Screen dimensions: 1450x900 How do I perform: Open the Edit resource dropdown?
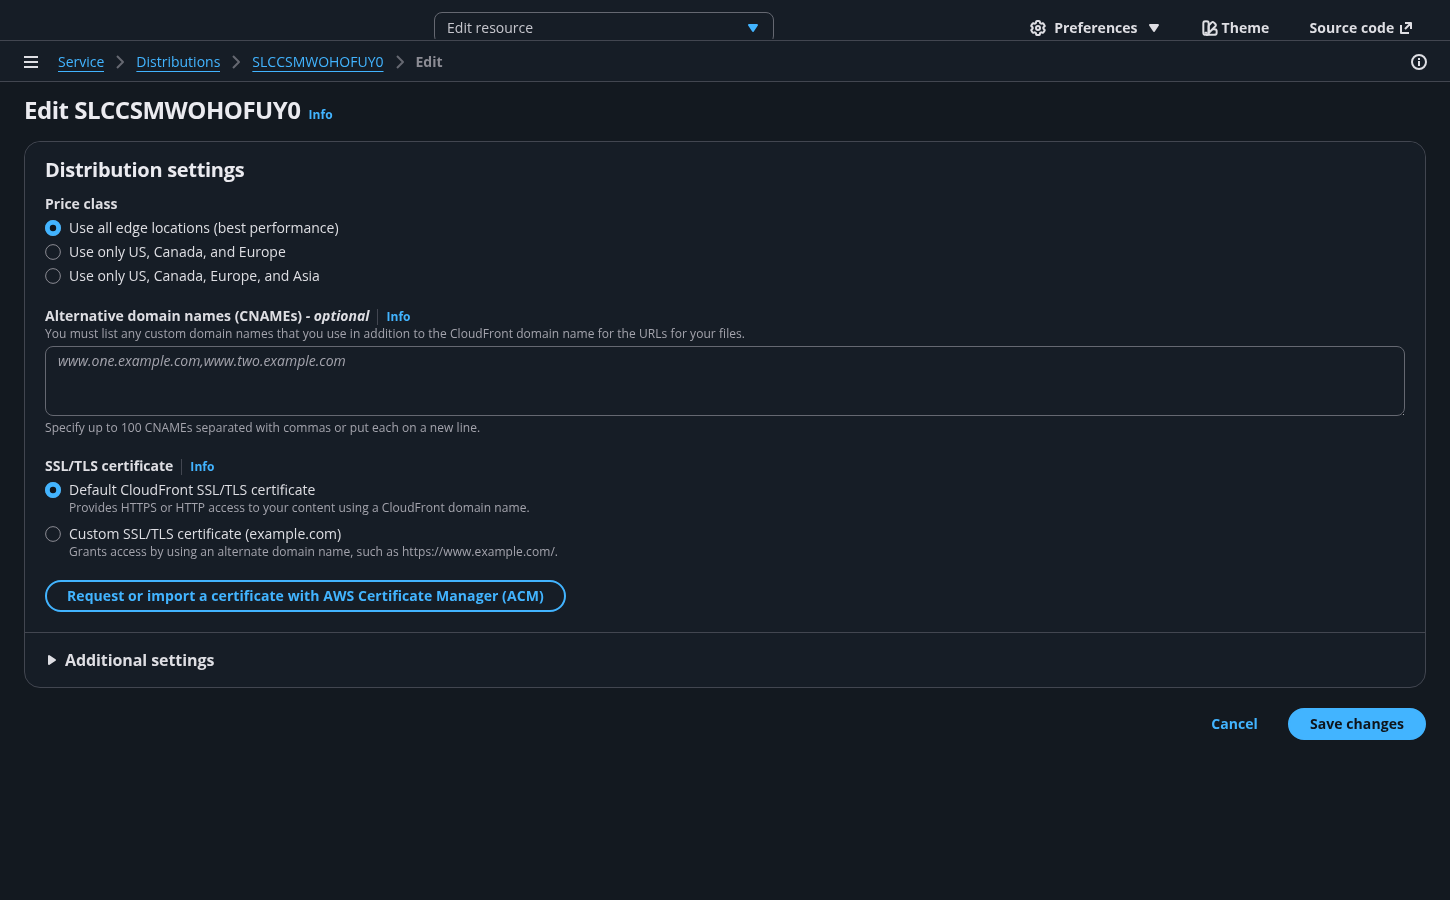point(603,28)
